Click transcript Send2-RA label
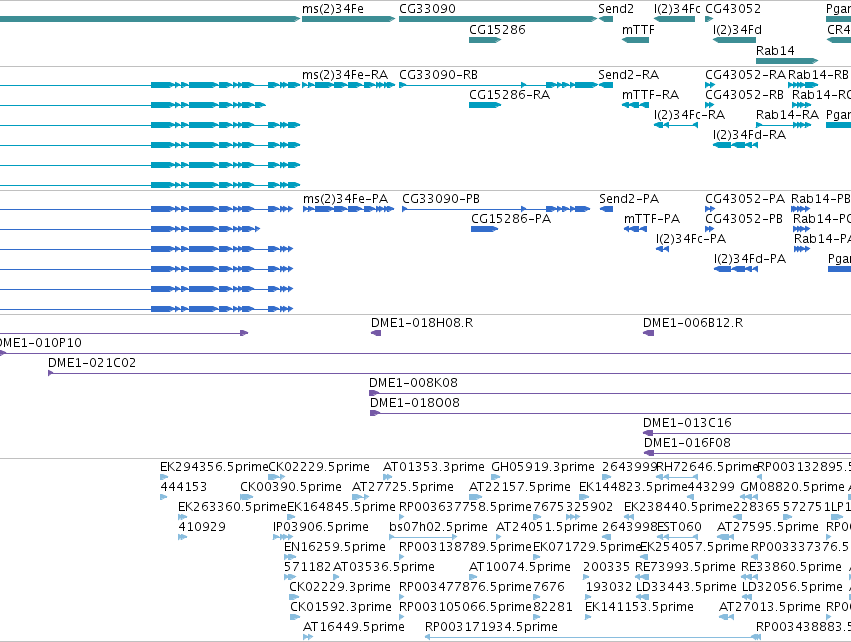Screen dimensions: 851x642 (628, 74)
